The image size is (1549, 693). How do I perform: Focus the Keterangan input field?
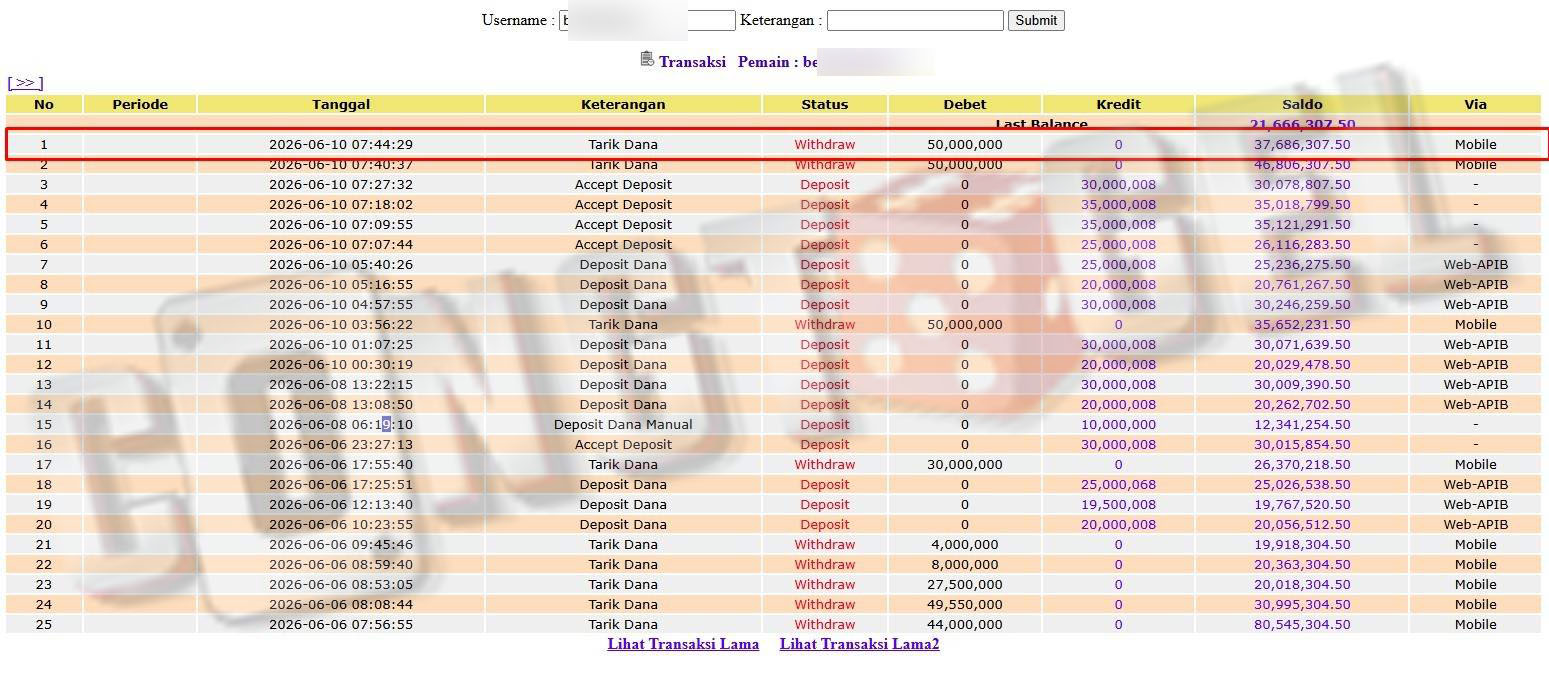point(915,20)
